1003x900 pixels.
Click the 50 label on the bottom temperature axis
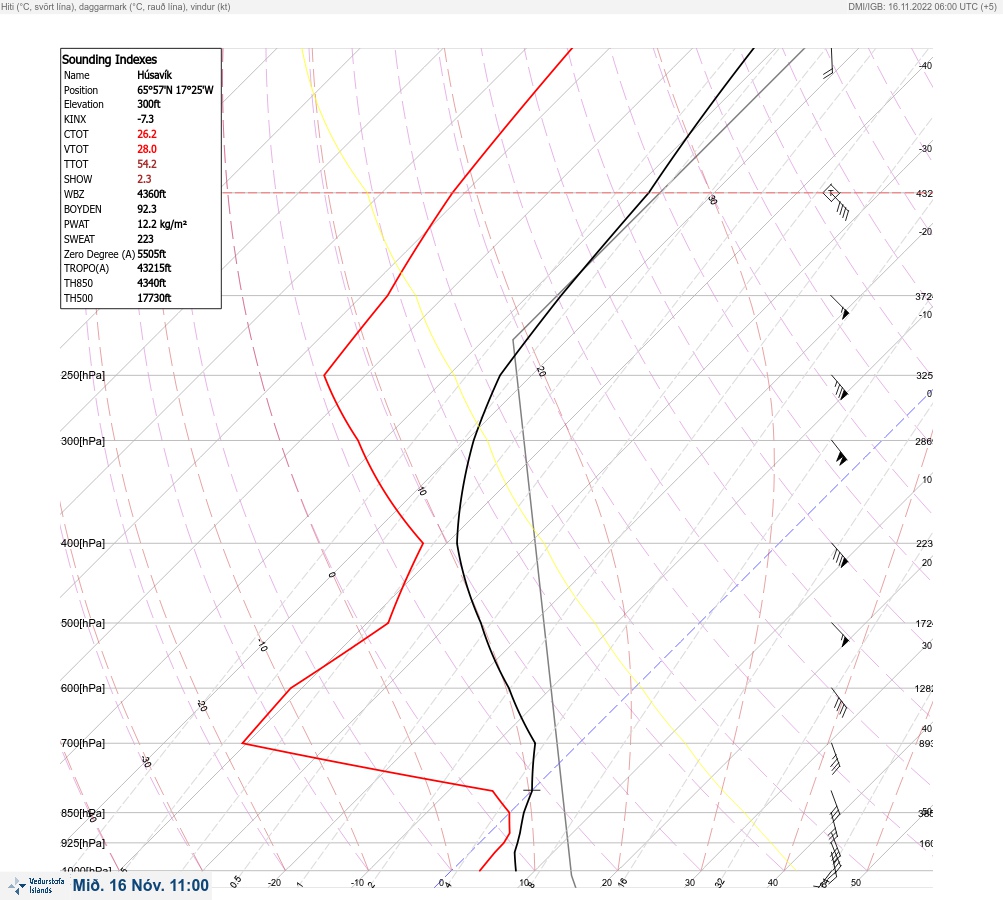click(856, 883)
